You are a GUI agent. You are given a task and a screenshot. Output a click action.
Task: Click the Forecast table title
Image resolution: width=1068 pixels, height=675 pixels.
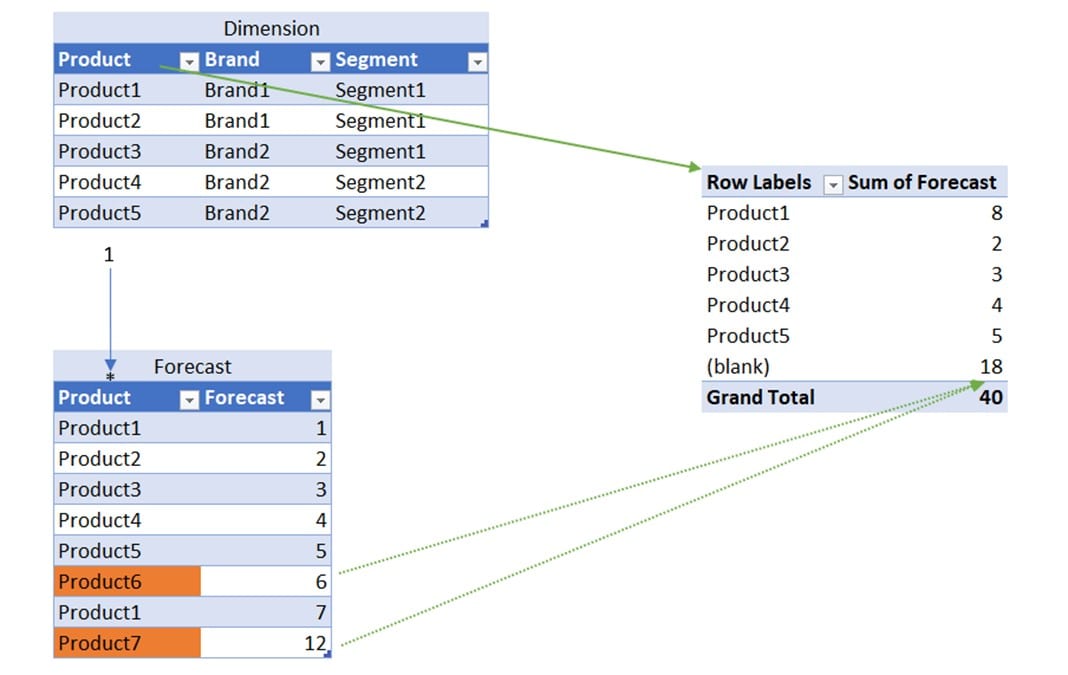(x=193, y=366)
